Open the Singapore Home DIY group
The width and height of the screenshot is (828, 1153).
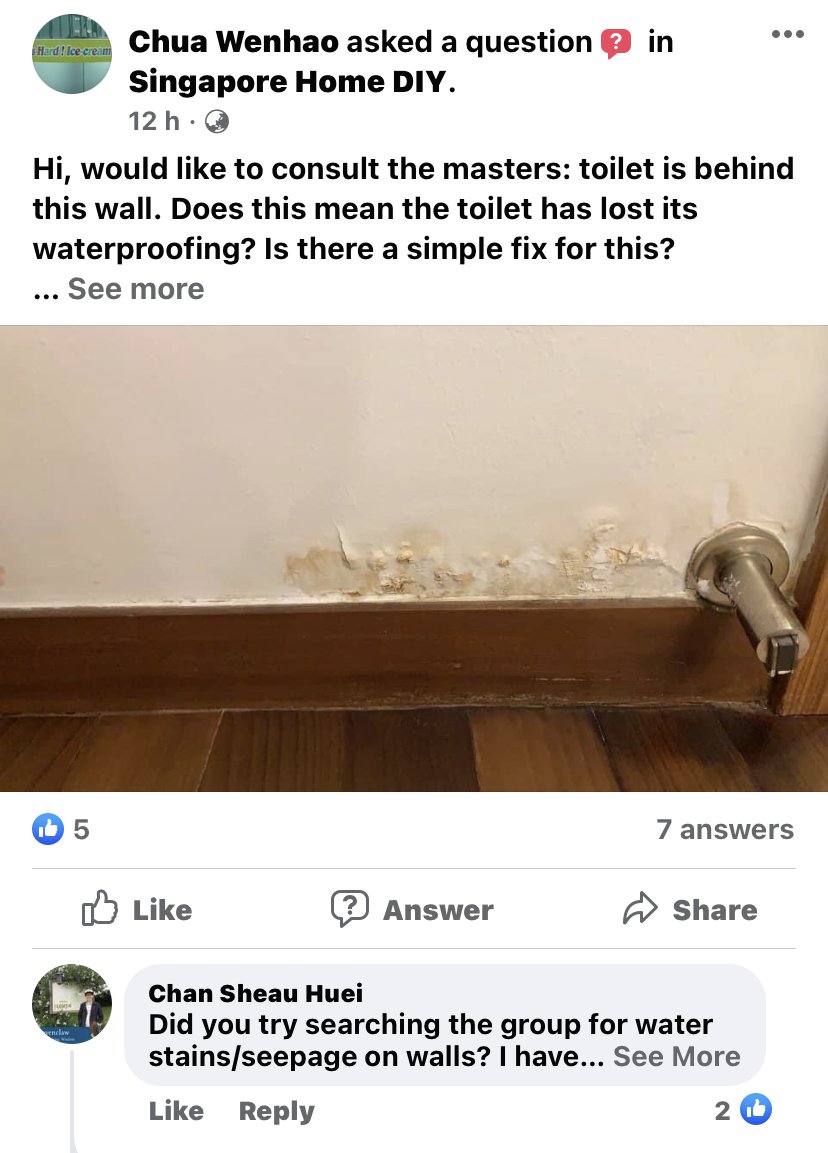point(288,82)
